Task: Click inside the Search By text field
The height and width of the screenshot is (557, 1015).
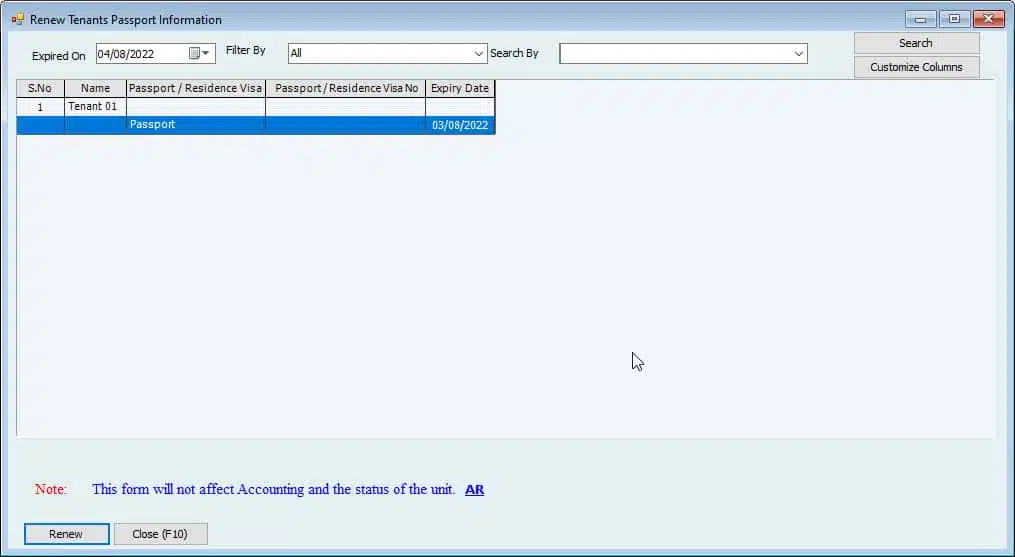Action: point(675,54)
